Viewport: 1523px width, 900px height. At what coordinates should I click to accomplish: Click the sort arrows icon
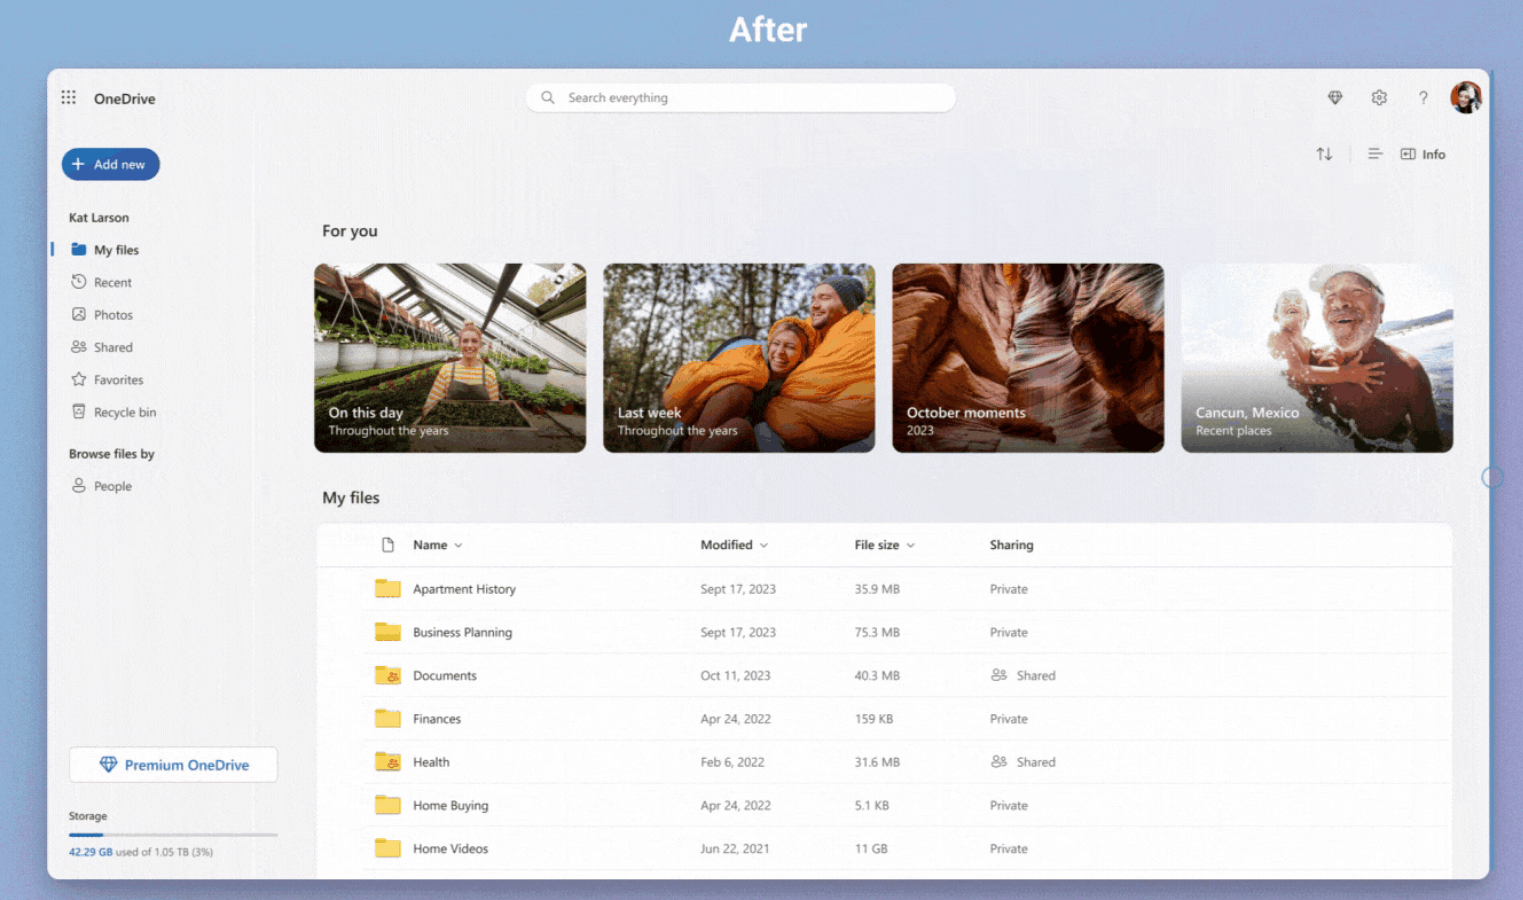[1324, 154]
